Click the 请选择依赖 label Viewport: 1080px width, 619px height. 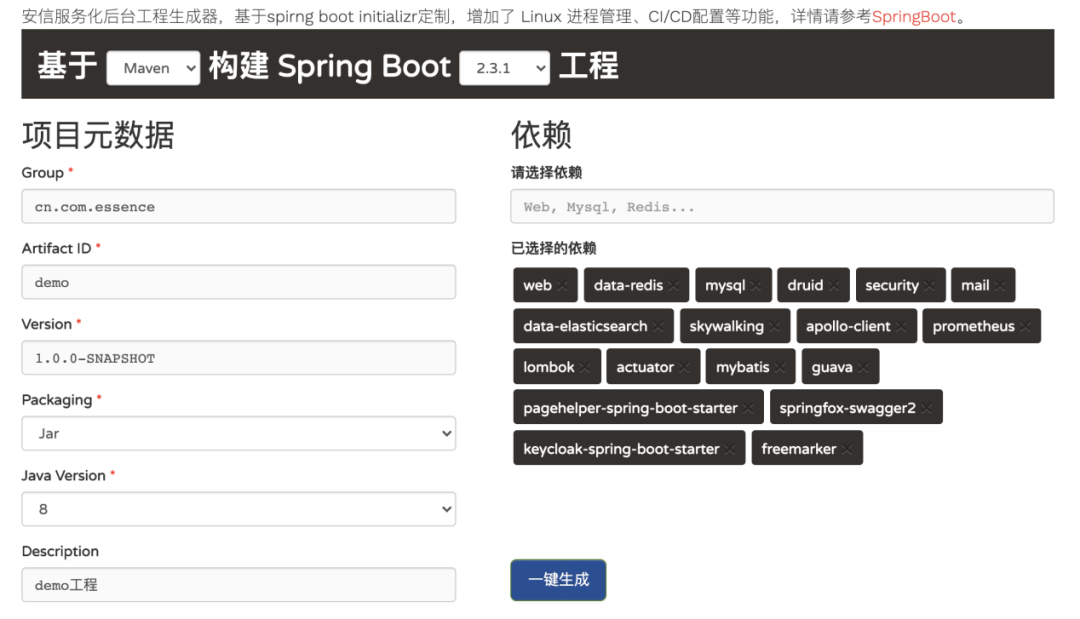point(546,173)
